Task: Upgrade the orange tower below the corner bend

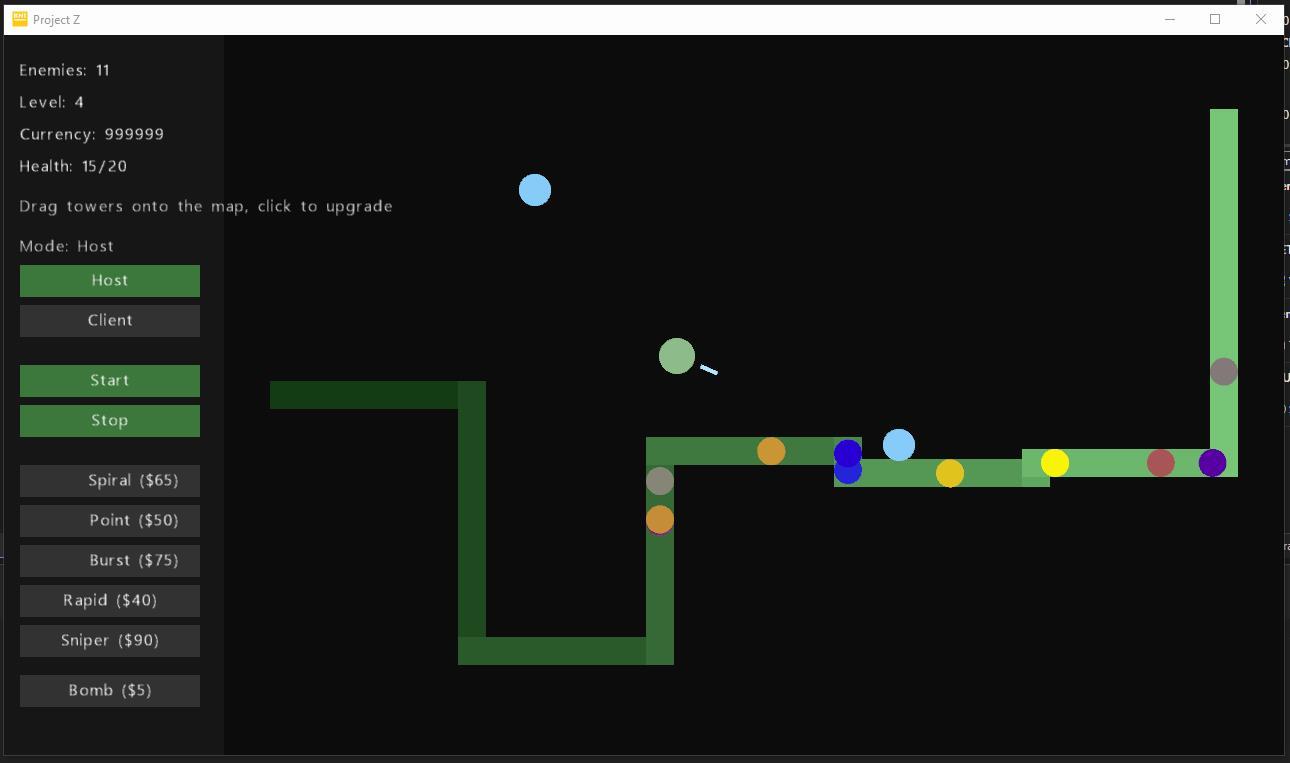Action: (x=660, y=519)
